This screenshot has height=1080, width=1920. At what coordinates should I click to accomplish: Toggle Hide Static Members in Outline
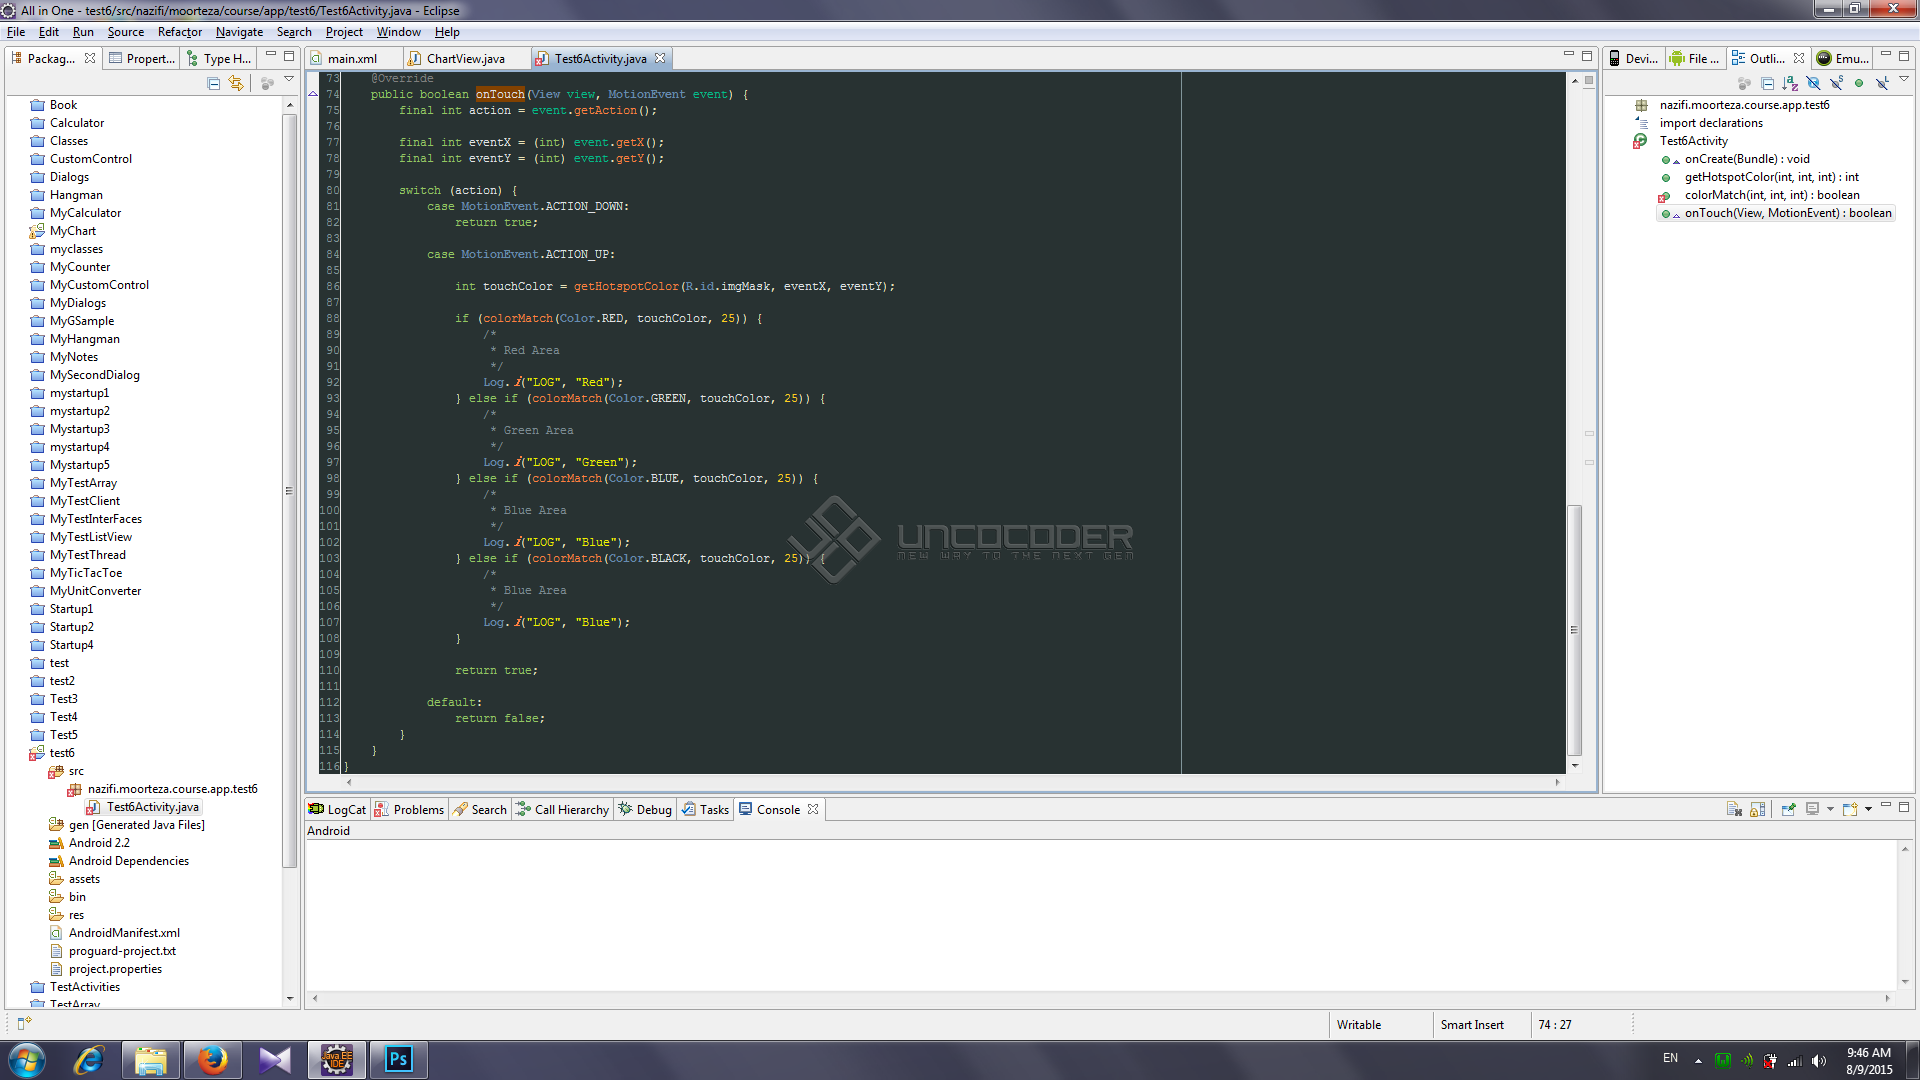[x=1836, y=83]
